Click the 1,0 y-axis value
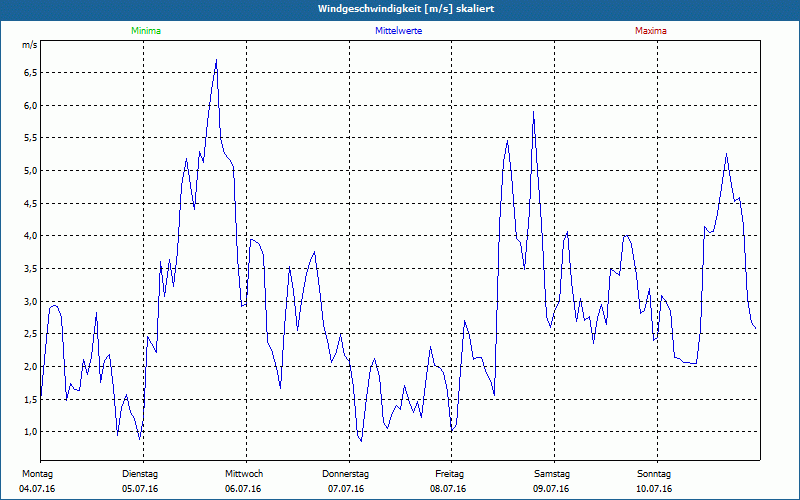 point(31,432)
